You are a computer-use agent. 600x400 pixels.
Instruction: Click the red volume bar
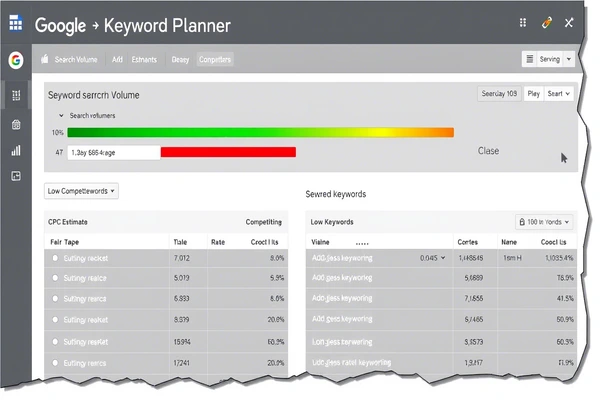[x=228, y=152]
